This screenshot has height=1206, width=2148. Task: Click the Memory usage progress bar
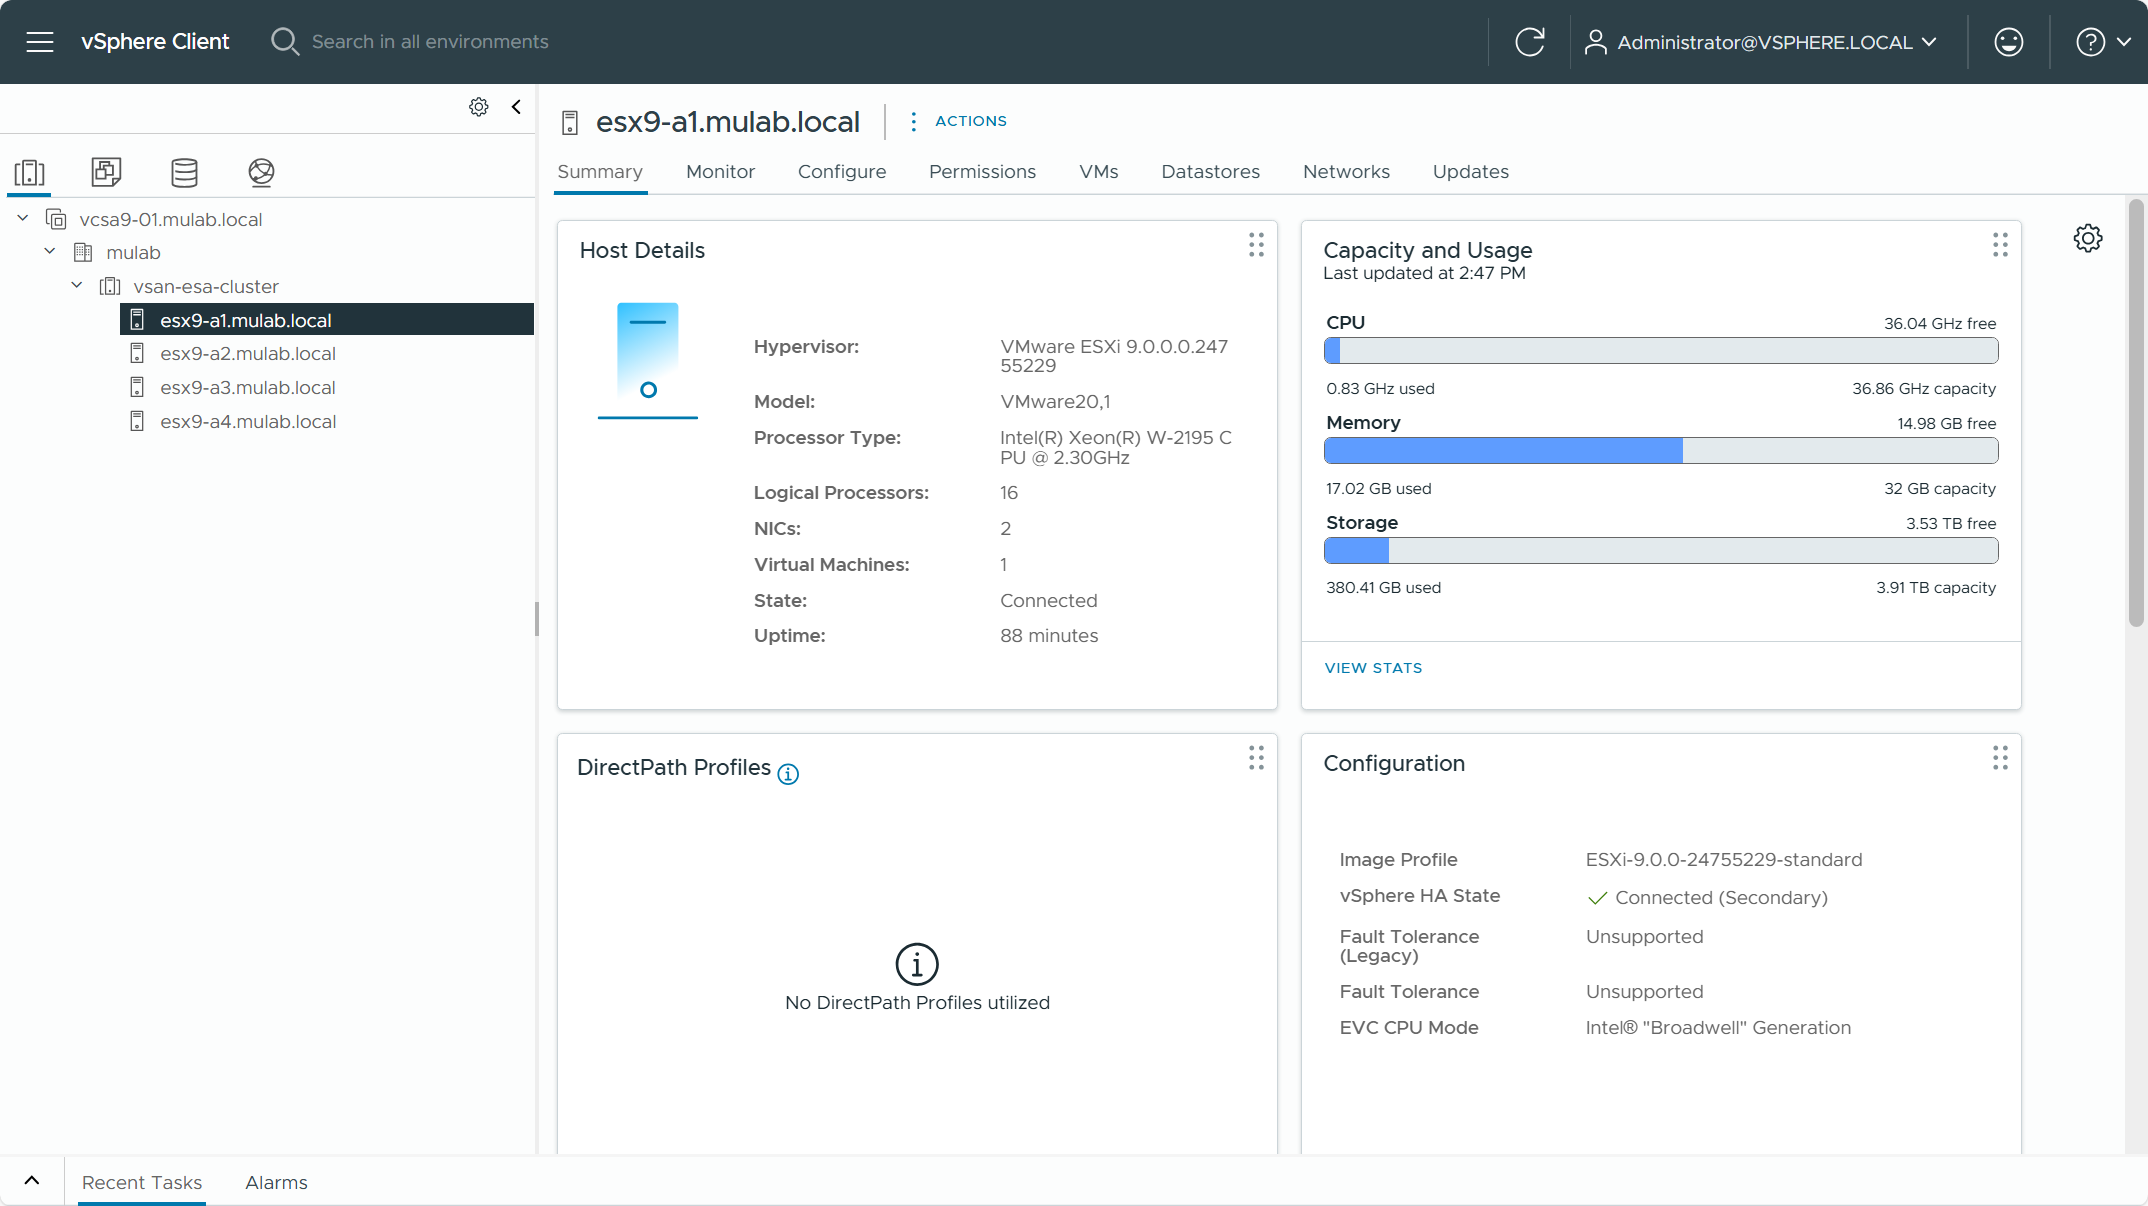tap(1660, 451)
